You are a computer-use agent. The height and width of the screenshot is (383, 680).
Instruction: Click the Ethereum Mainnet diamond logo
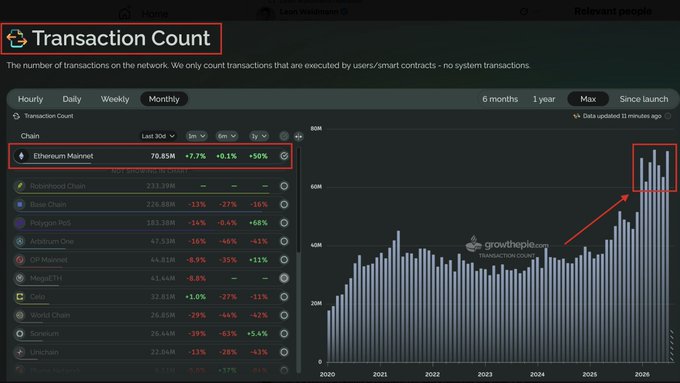click(21, 156)
